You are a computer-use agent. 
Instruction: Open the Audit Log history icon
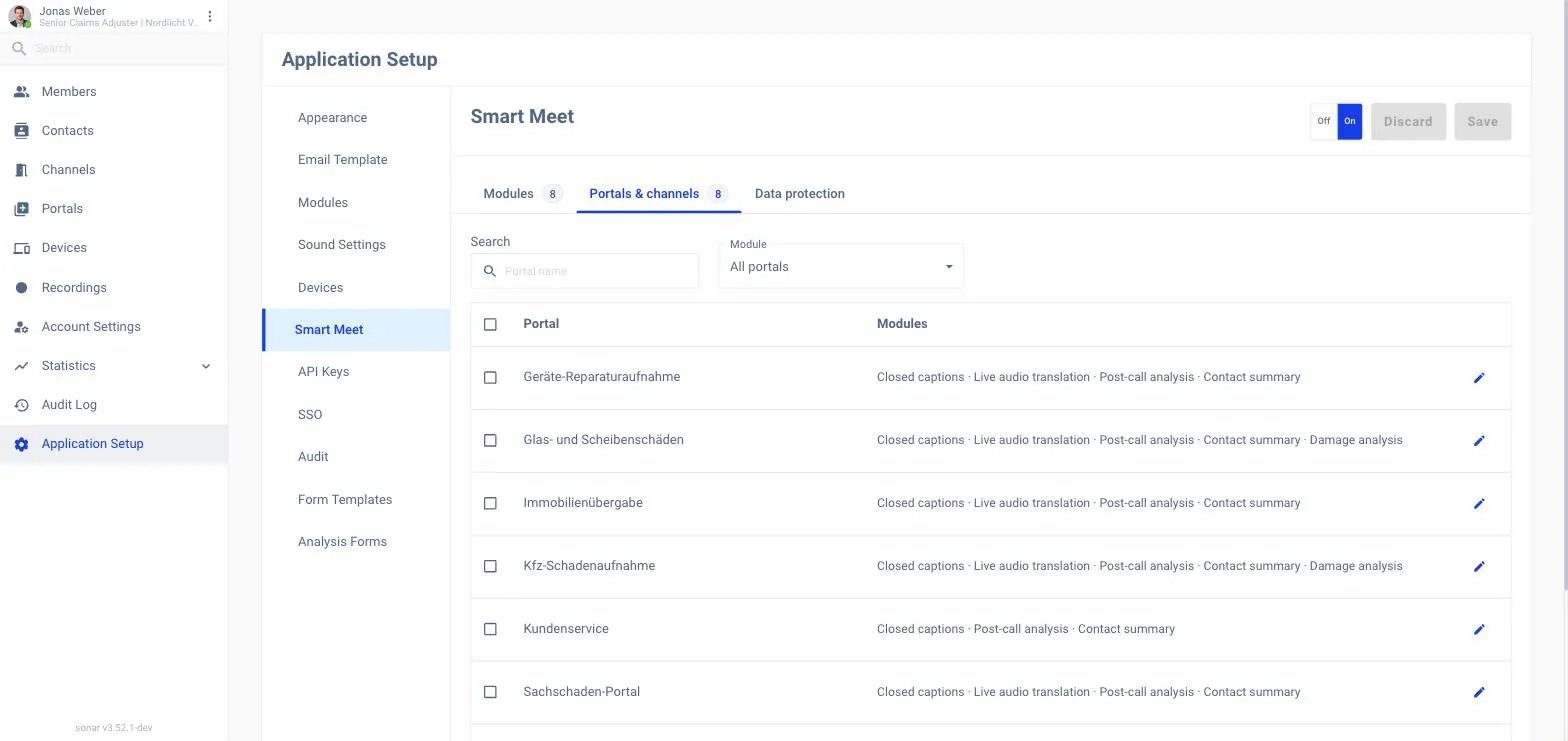pyautogui.click(x=21, y=405)
